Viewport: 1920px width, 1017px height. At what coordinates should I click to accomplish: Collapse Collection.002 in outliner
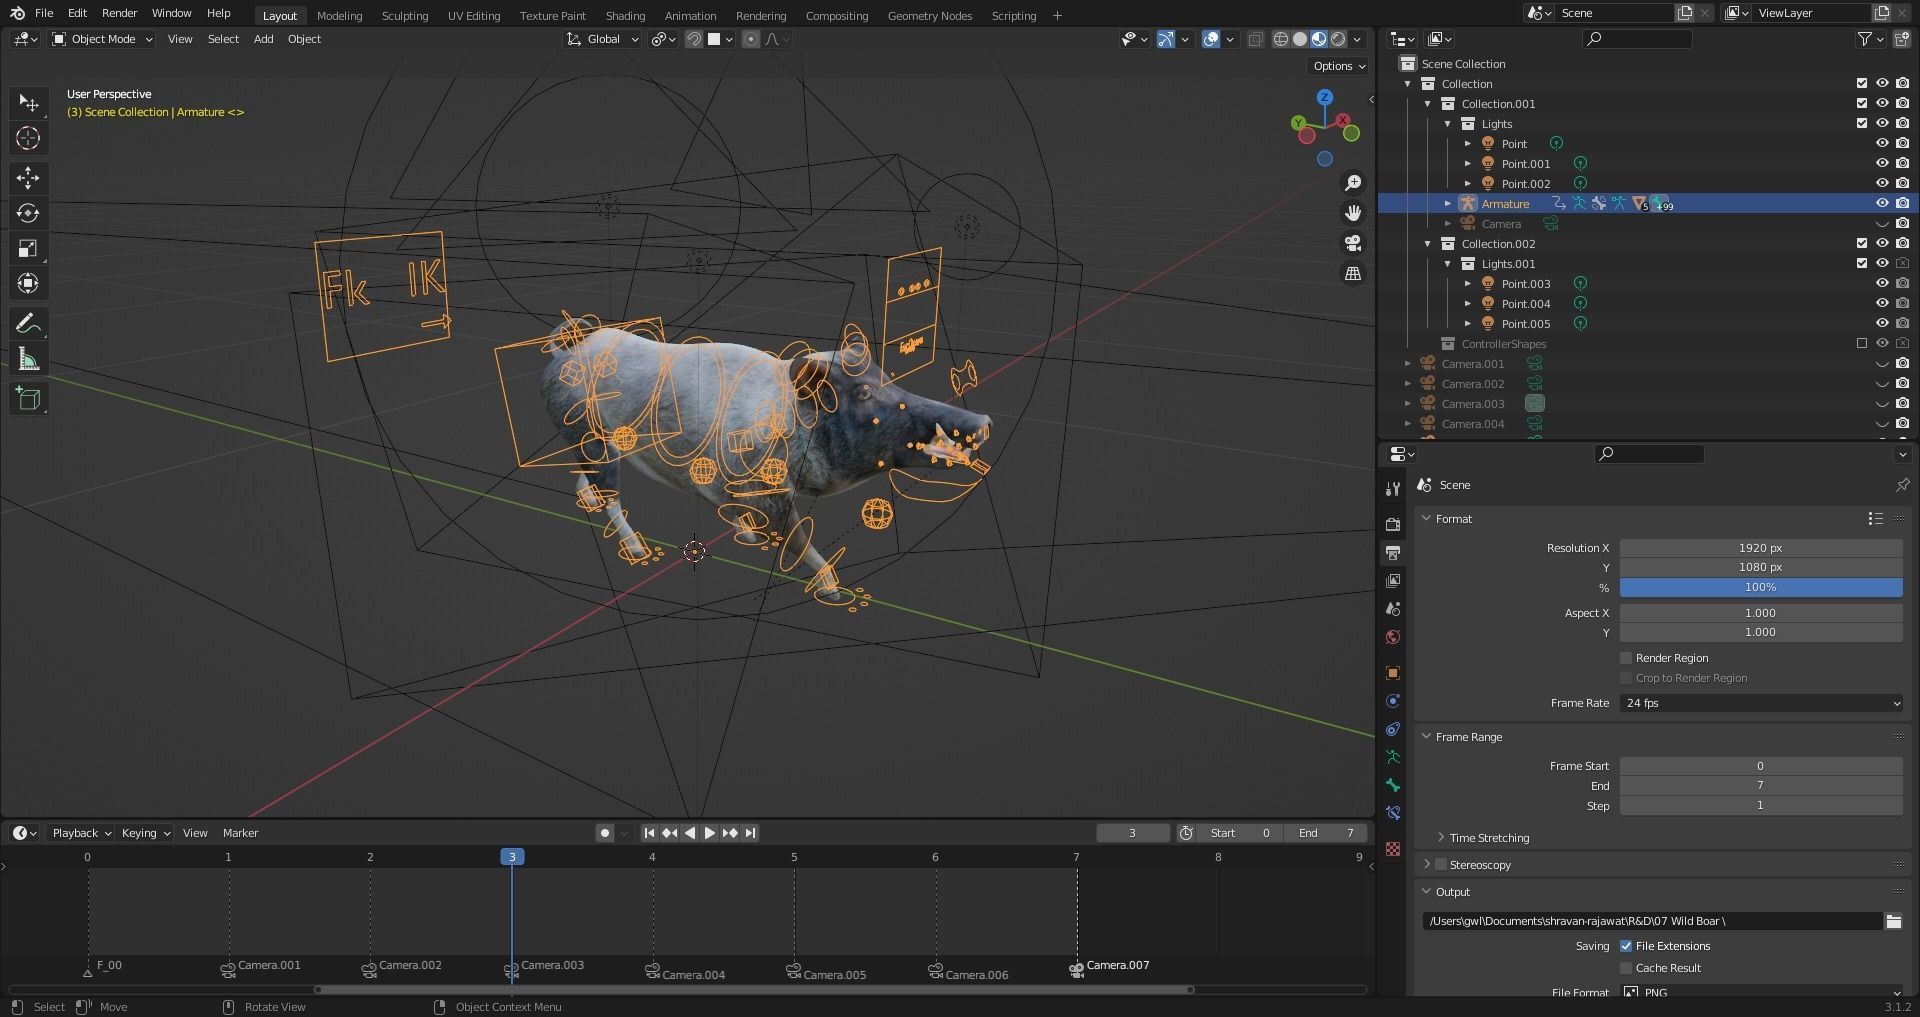(x=1427, y=243)
